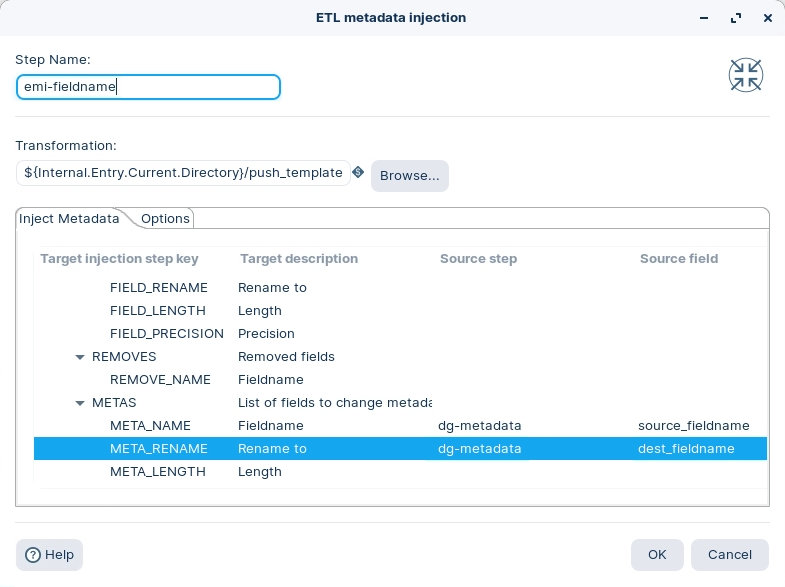Maximize the dialog window
785x587 pixels.
tap(736, 18)
